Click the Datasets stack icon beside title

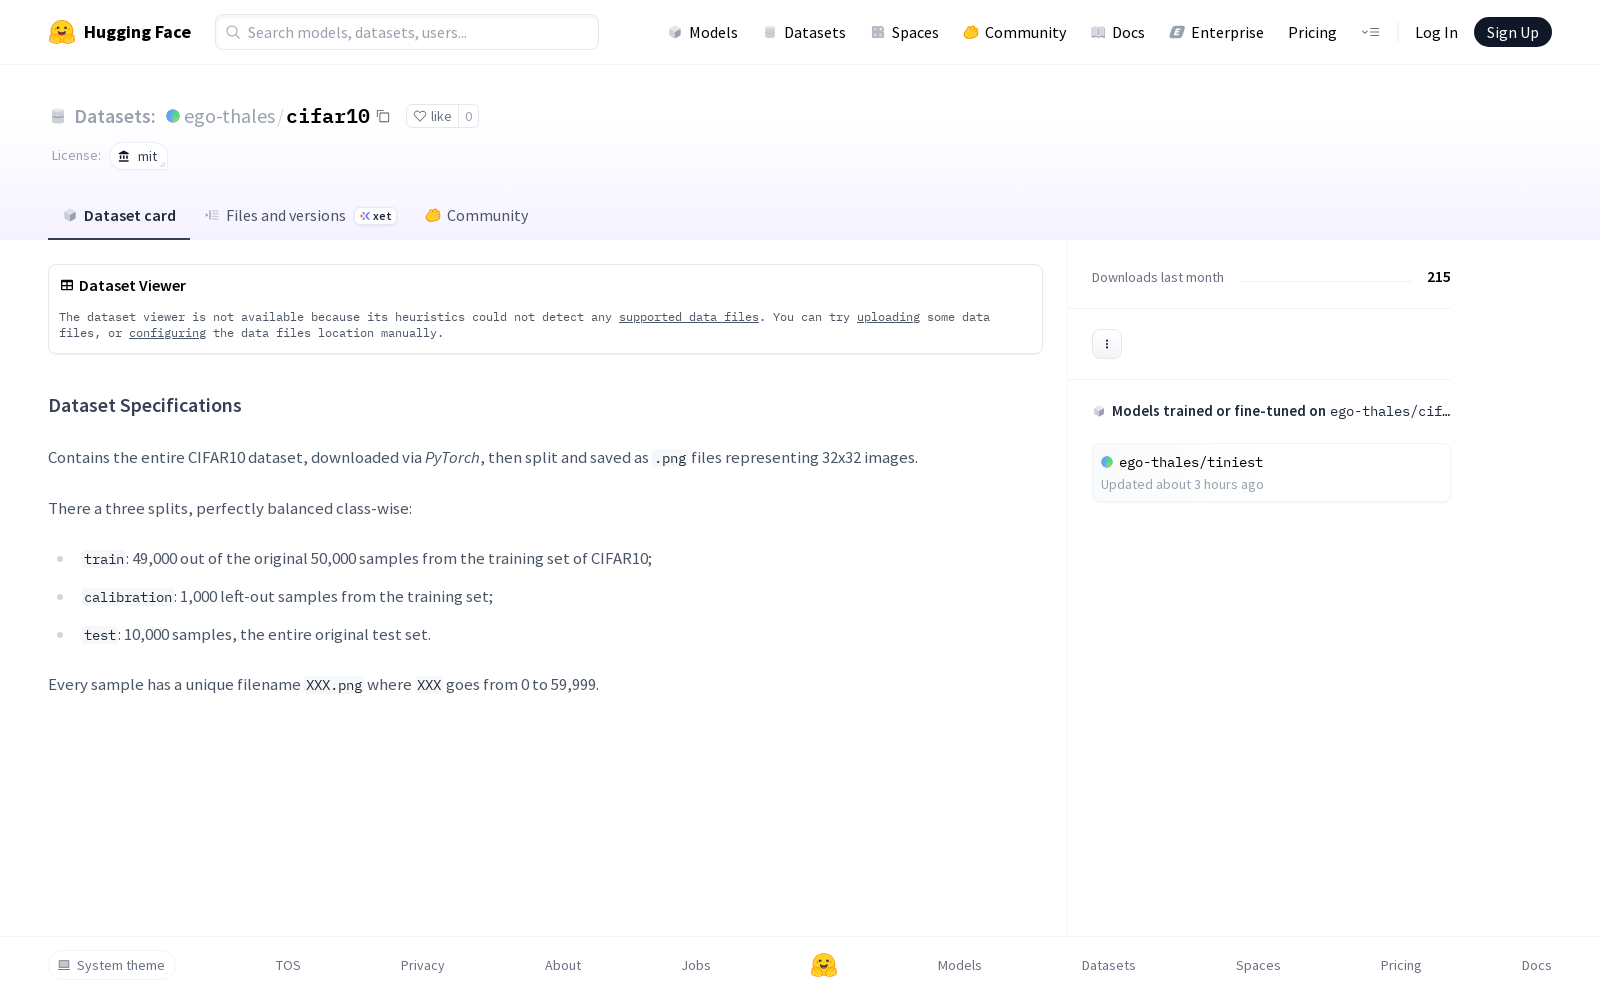click(x=58, y=116)
